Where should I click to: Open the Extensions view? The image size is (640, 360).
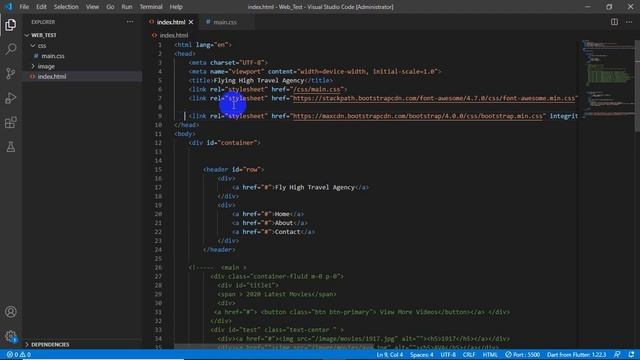point(11,122)
